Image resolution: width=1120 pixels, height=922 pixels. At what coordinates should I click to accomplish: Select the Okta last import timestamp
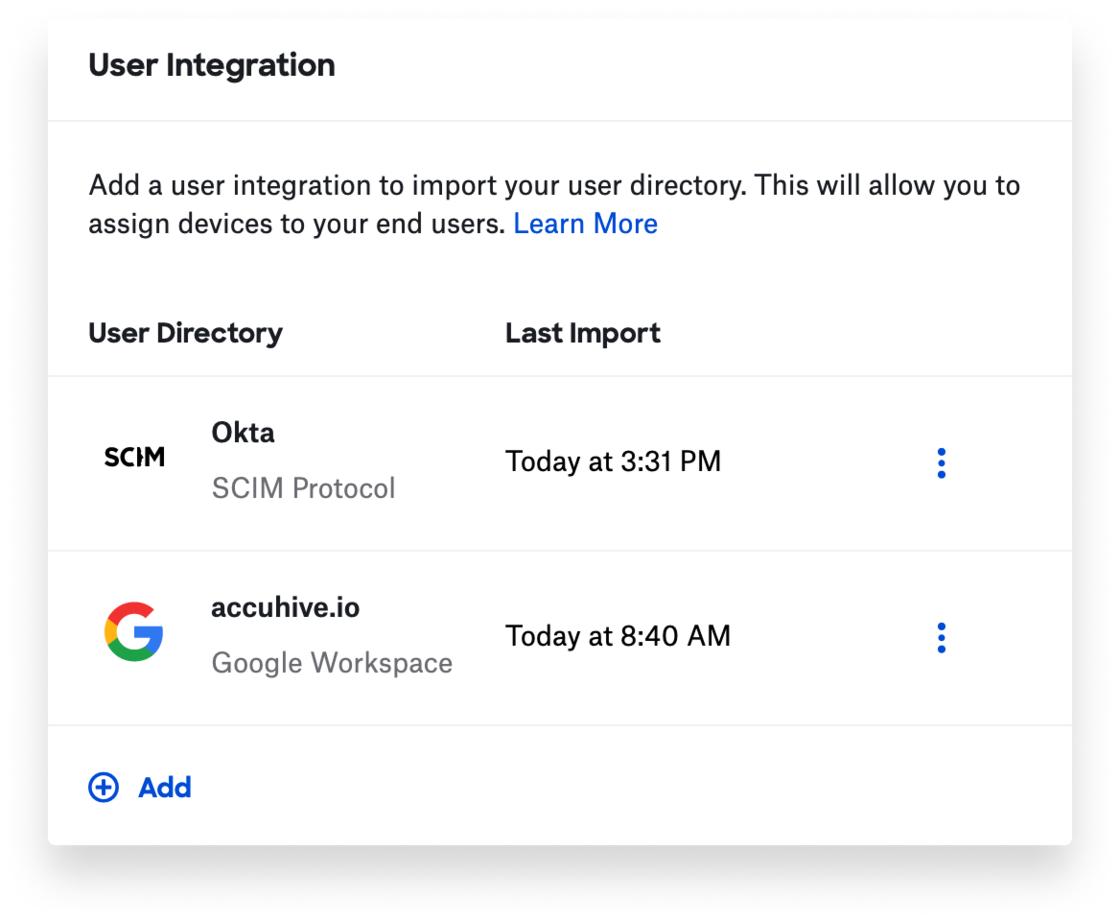[613, 461]
